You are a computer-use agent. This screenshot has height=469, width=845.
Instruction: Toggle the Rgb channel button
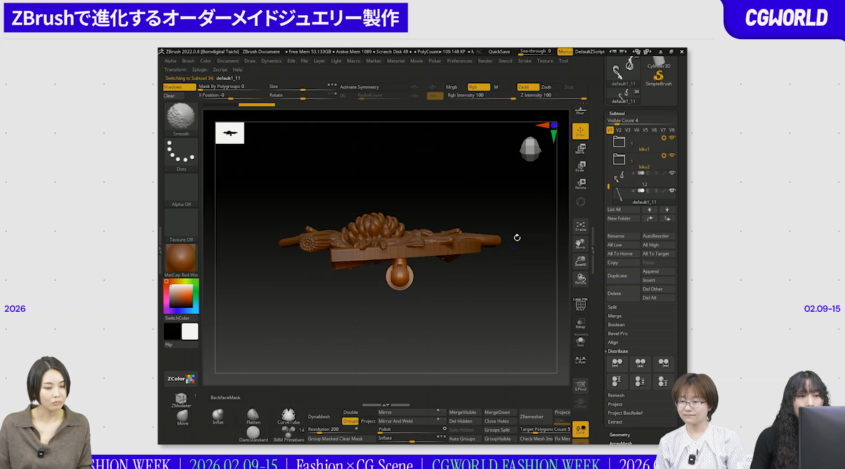[478, 87]
